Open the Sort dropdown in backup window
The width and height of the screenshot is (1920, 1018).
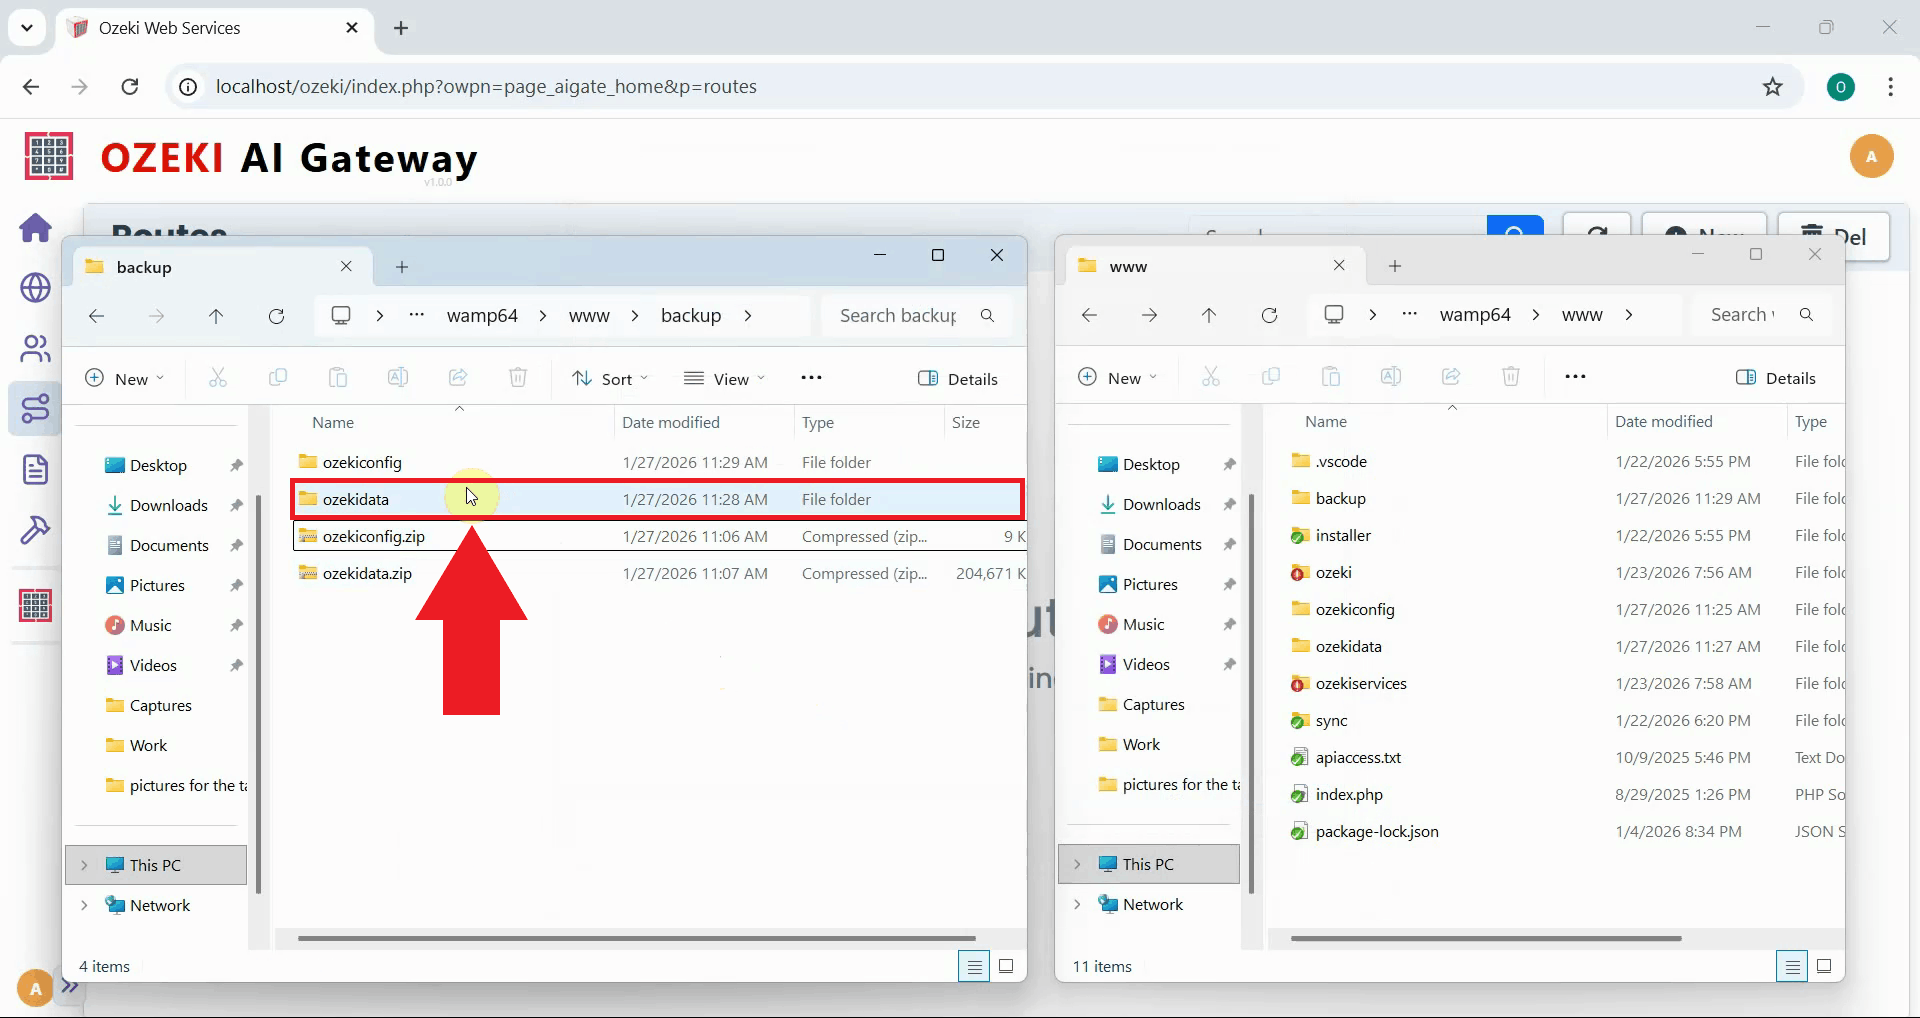[610, 379]
